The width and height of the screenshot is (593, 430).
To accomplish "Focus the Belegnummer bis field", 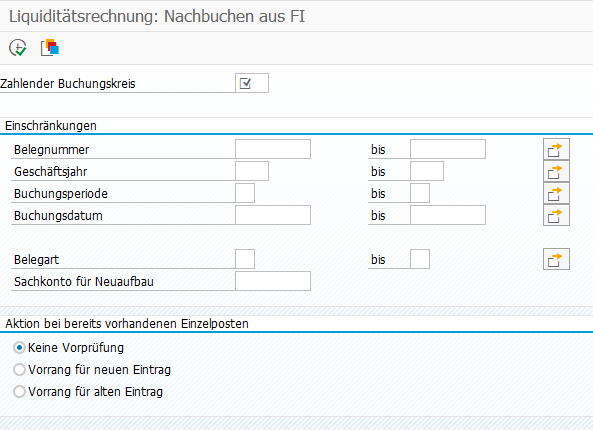I will pyautogui.click(x=448, y=149).
